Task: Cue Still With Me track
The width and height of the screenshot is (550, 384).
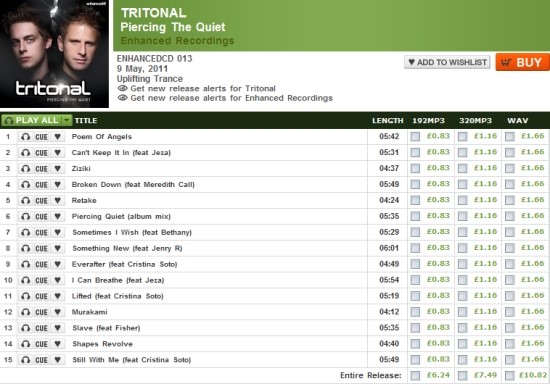Action: click(x=41, y=360)
